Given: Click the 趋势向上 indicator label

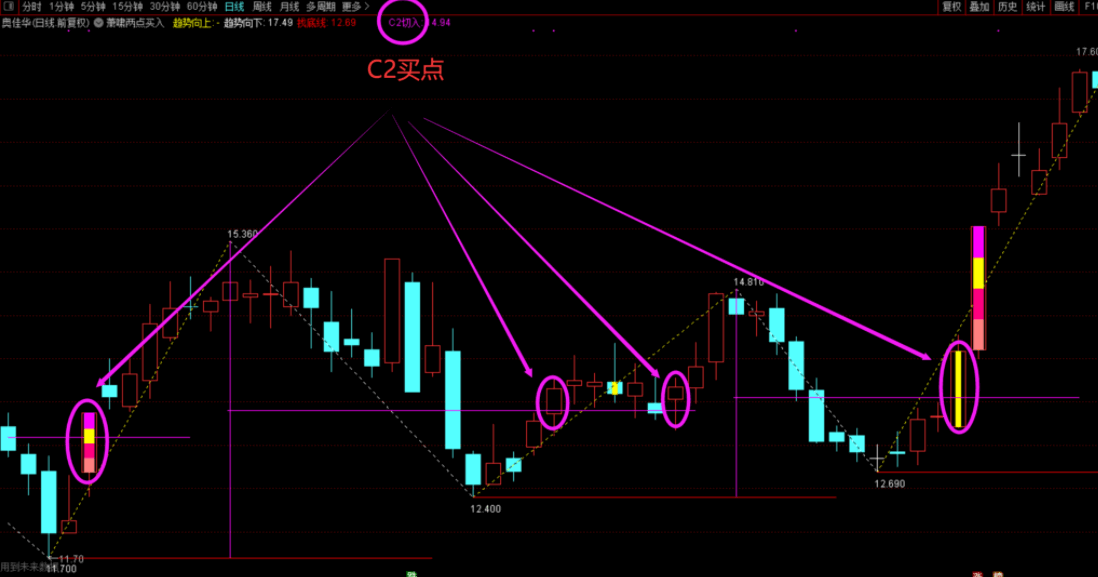Looking at the screenshot, I should point(194,22).
